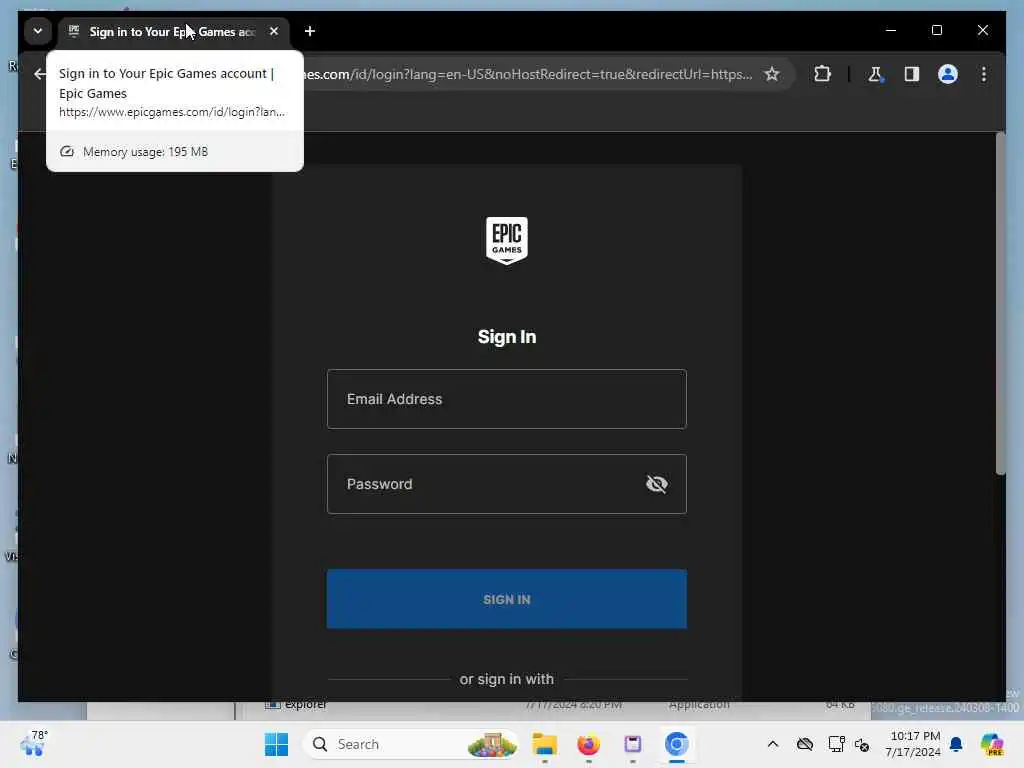Click the muted volume tray icon

pos(862,744)
